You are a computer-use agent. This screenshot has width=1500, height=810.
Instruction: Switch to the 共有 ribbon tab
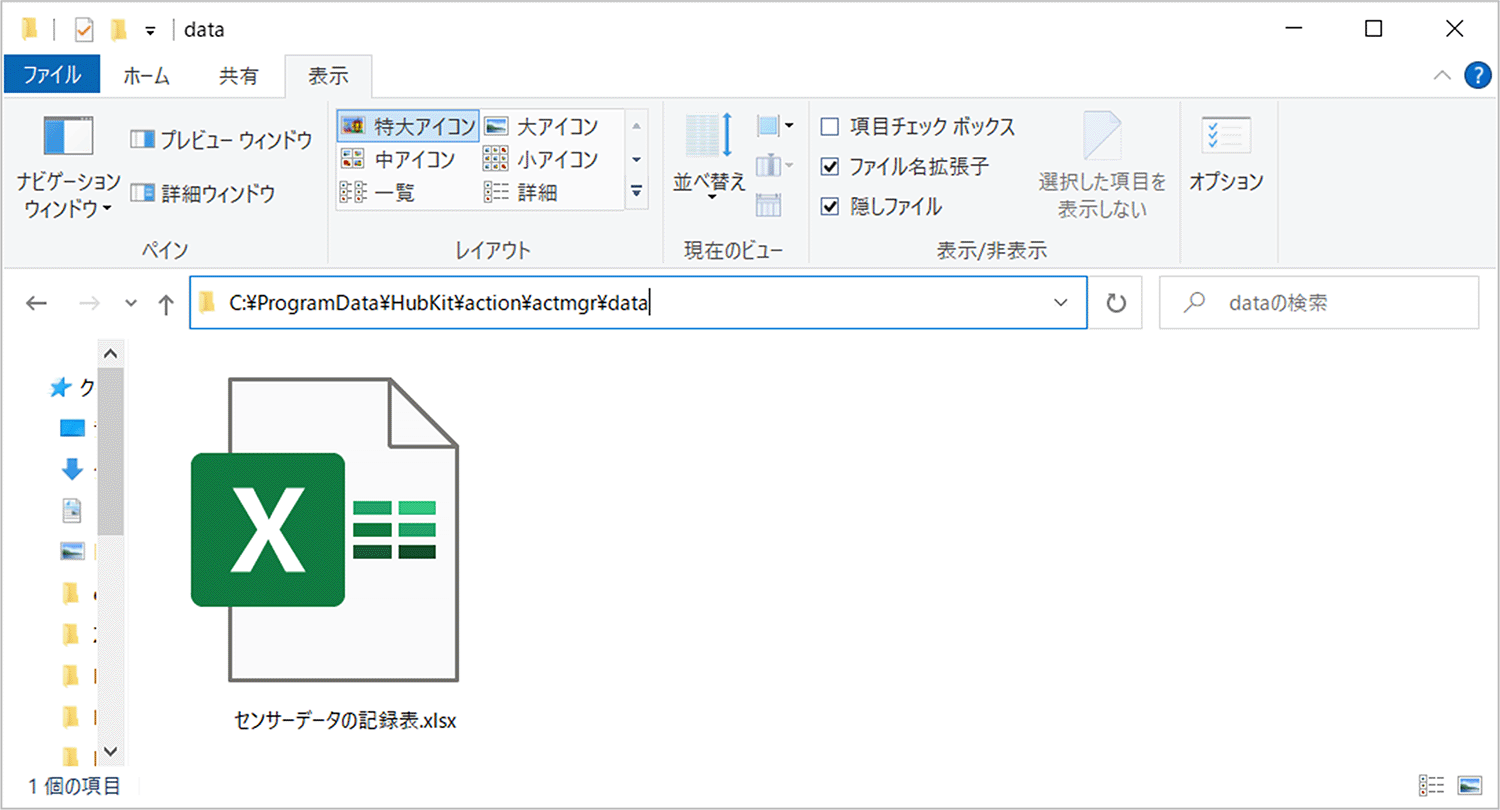click(x=238, y=75)
